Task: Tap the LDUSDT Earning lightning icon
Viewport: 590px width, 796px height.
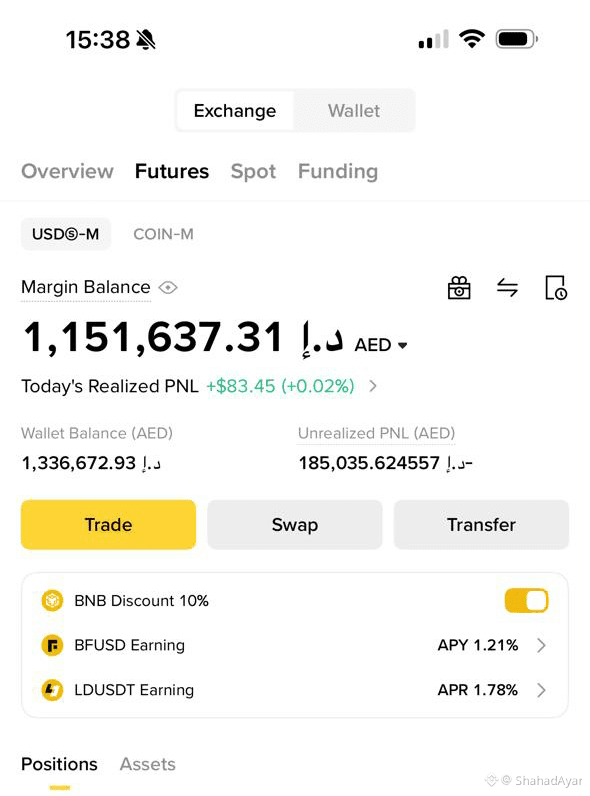Action: (52, 690)
